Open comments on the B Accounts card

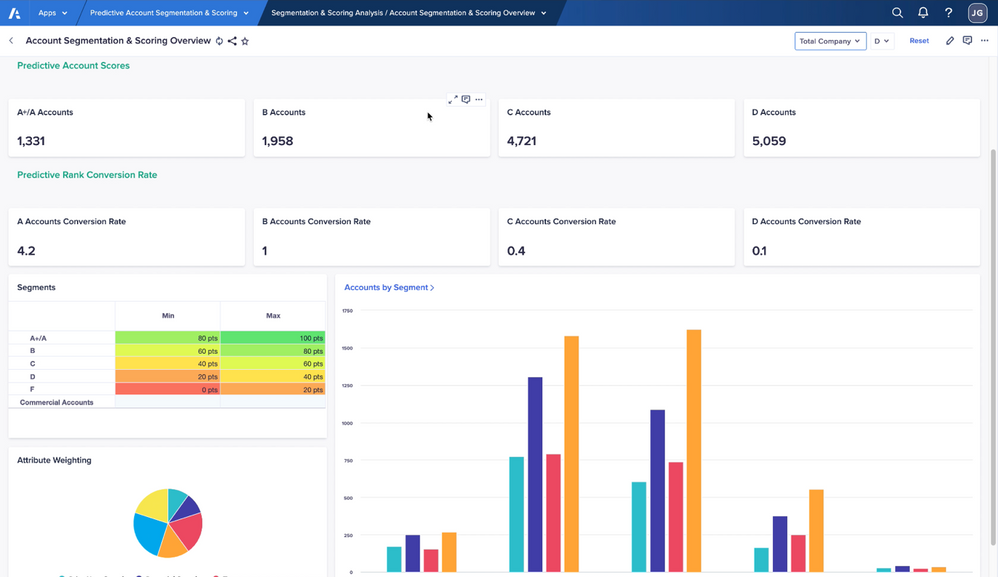point(466,99)
